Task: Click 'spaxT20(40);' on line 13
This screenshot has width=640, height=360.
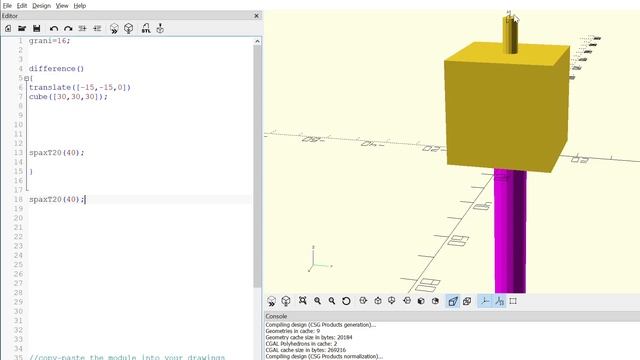Action: pos(56,153)
